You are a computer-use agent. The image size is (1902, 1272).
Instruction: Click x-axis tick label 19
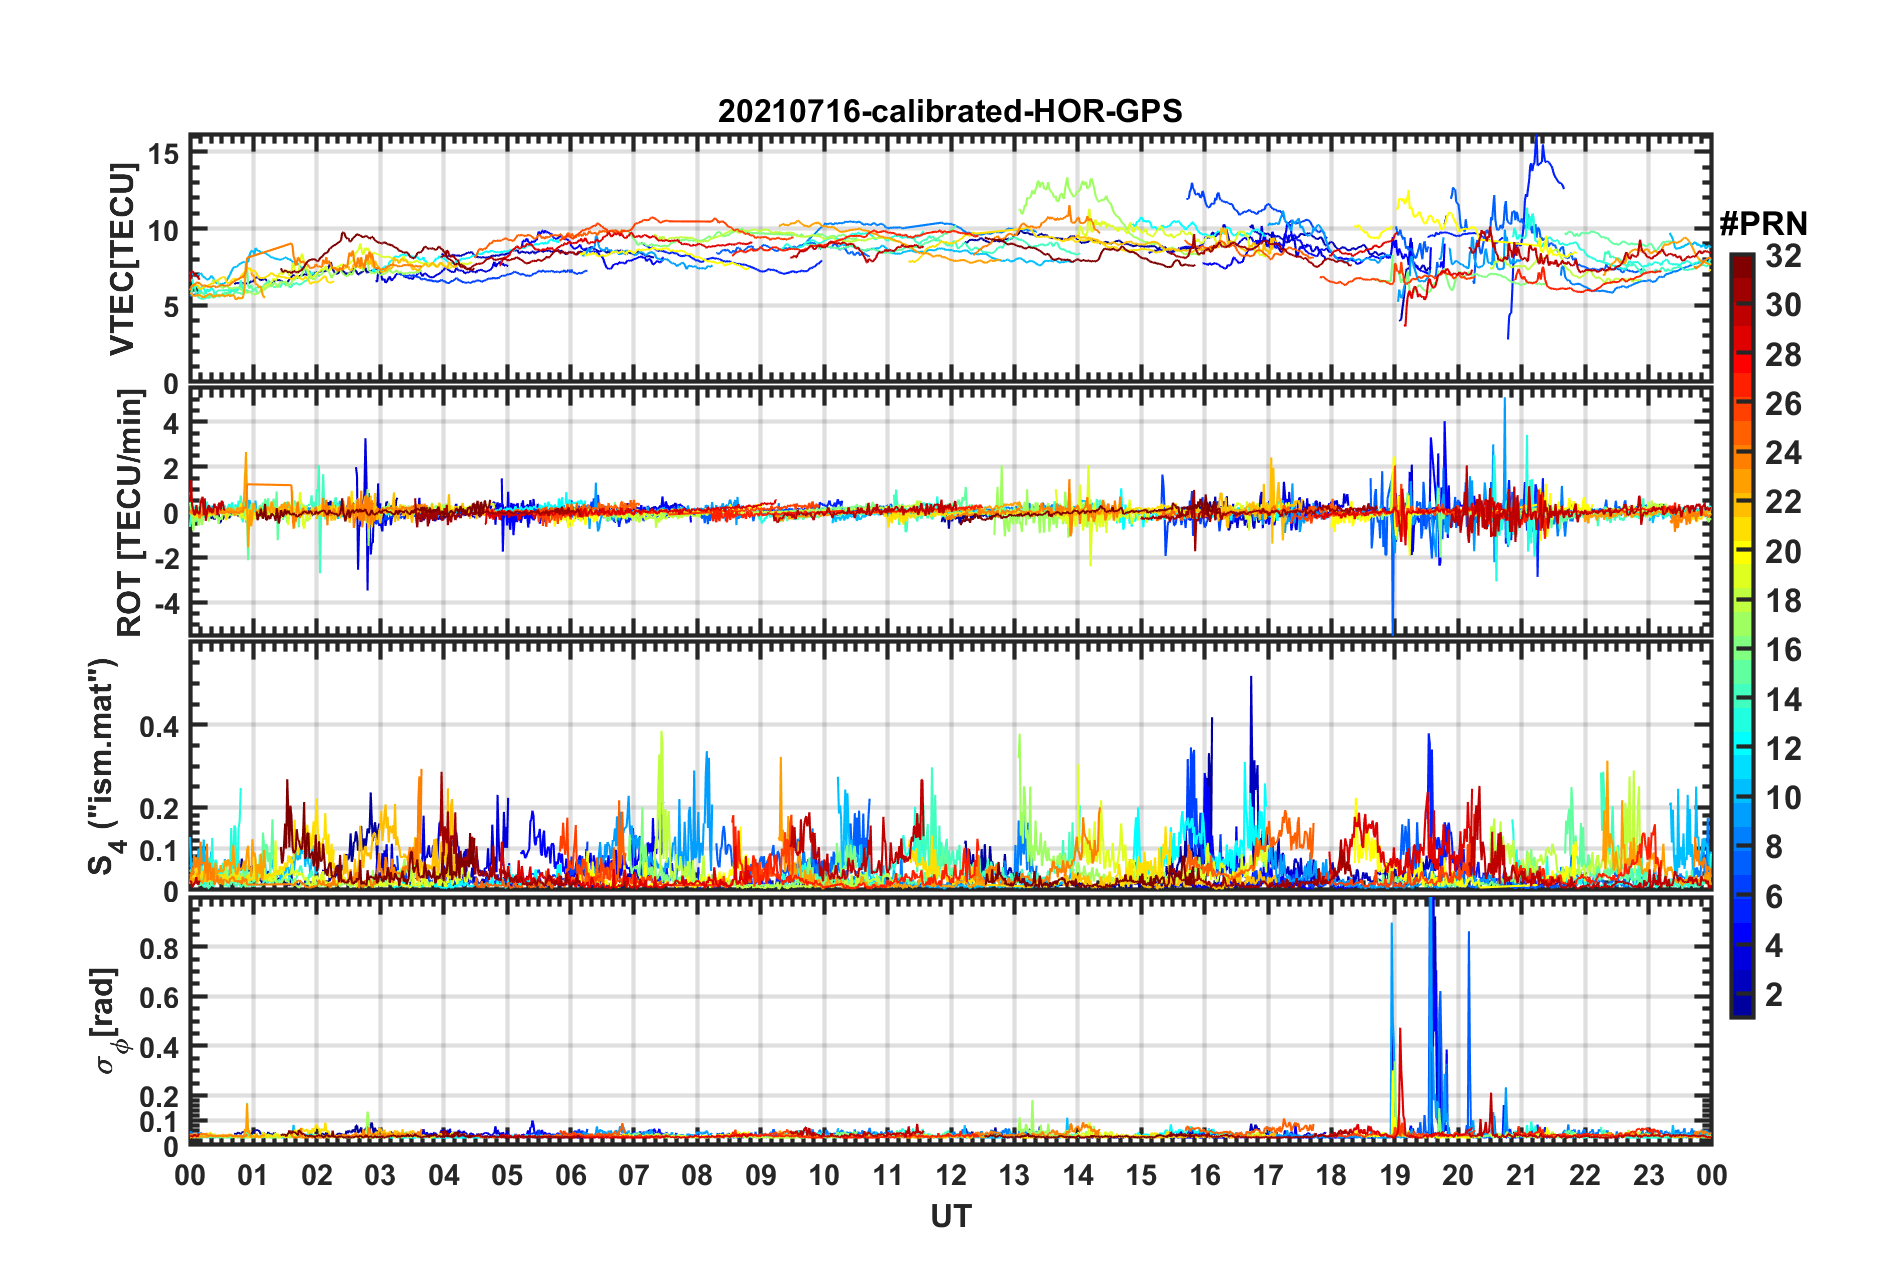[1395, 1175]
